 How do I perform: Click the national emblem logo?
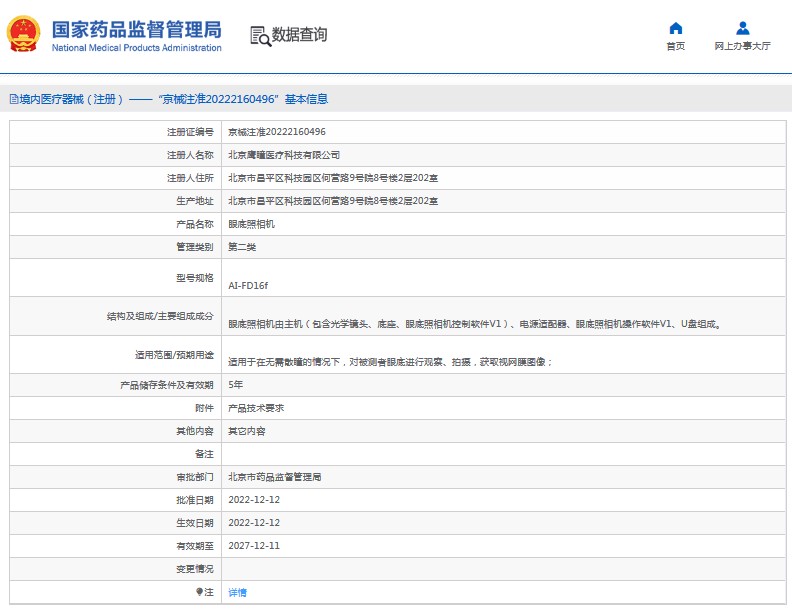coord(23,34)
